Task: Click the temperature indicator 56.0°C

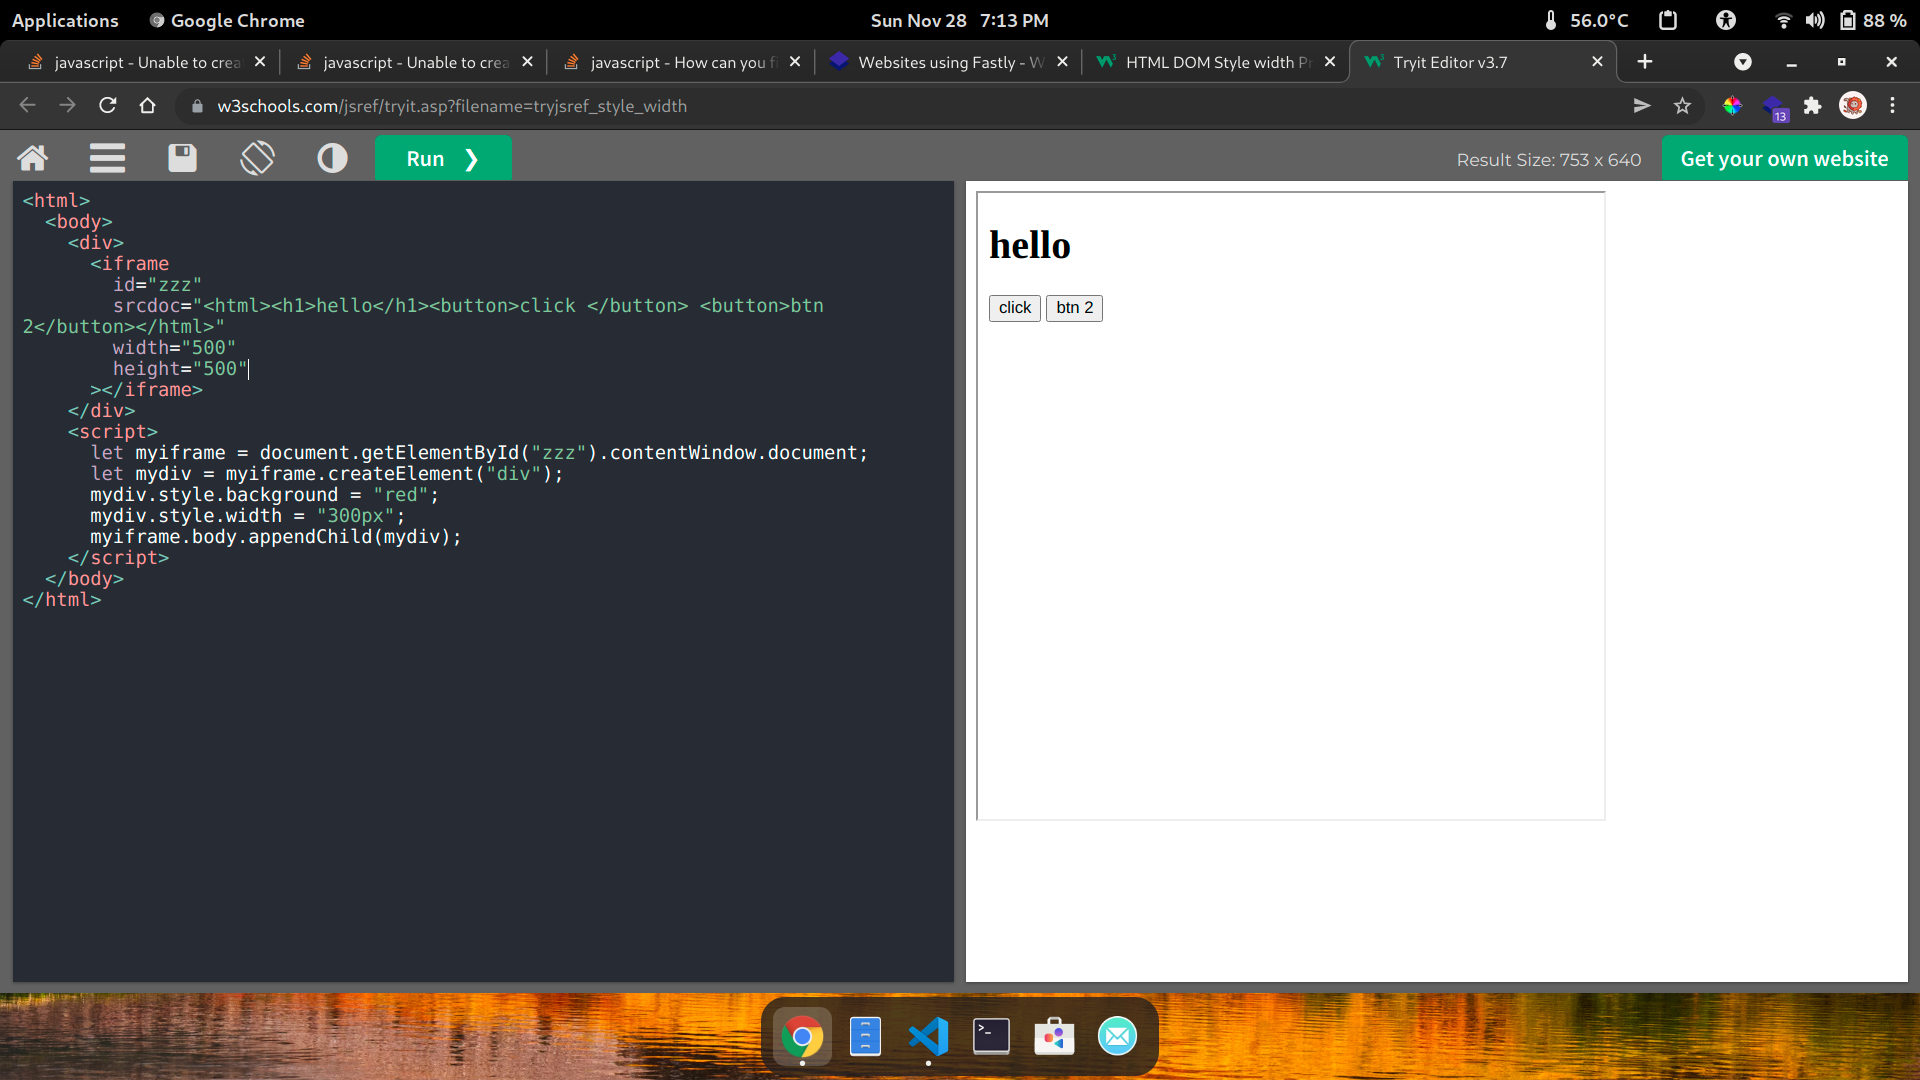Action: click(1586, 20)
